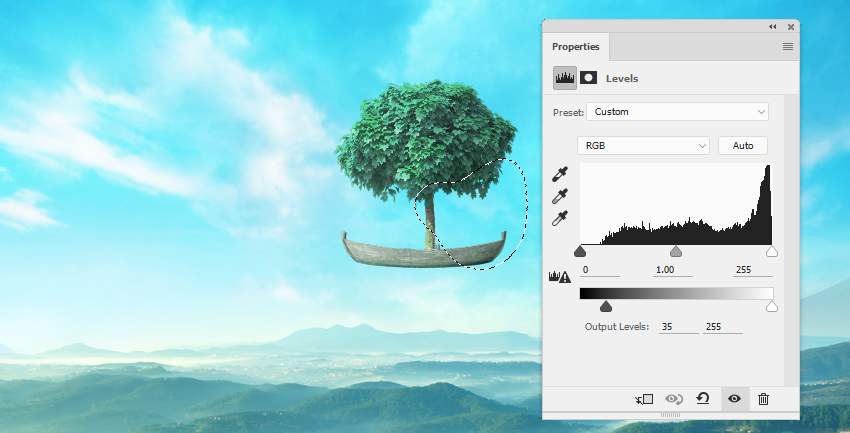Click the output shadow slider handle

[x=606, y=307]
